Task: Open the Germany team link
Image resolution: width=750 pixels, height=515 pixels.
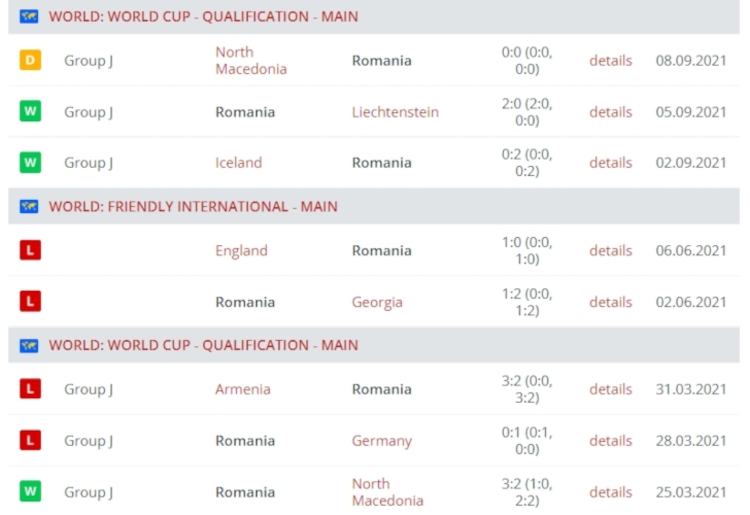Action: pos(382,441)
